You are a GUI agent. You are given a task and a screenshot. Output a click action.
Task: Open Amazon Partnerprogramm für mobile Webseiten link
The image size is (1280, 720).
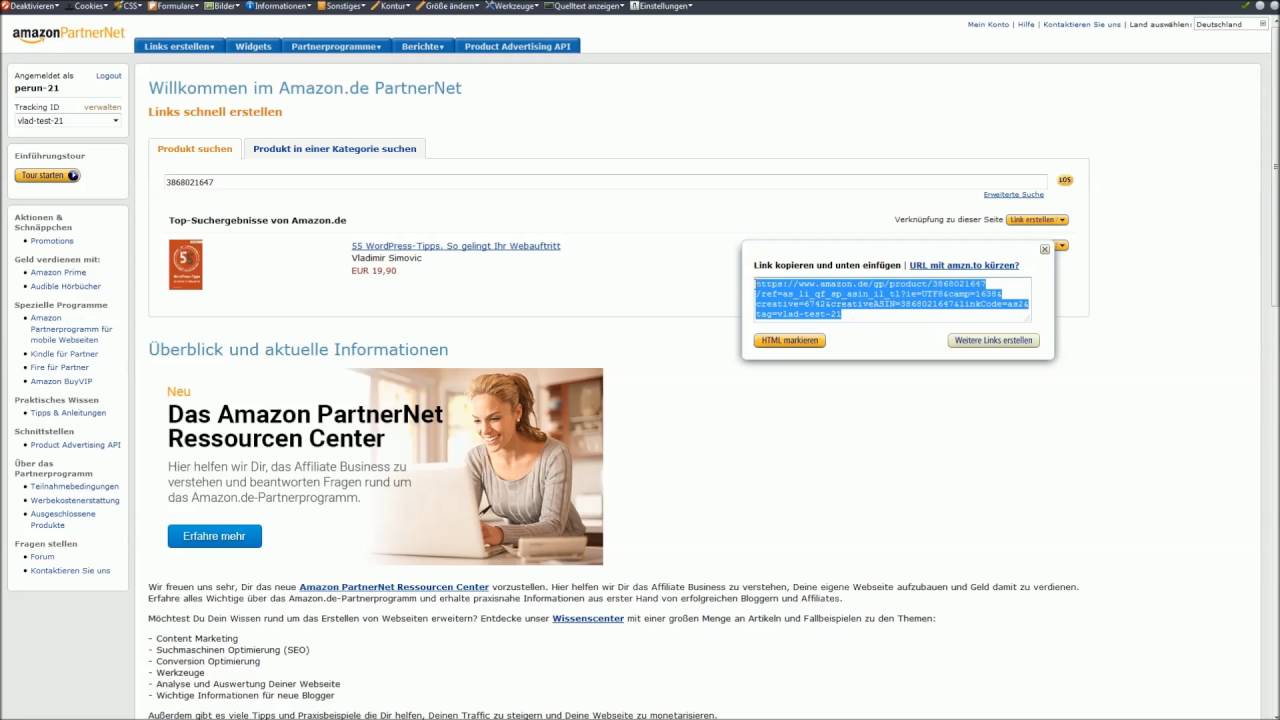(x=71, y=329)
